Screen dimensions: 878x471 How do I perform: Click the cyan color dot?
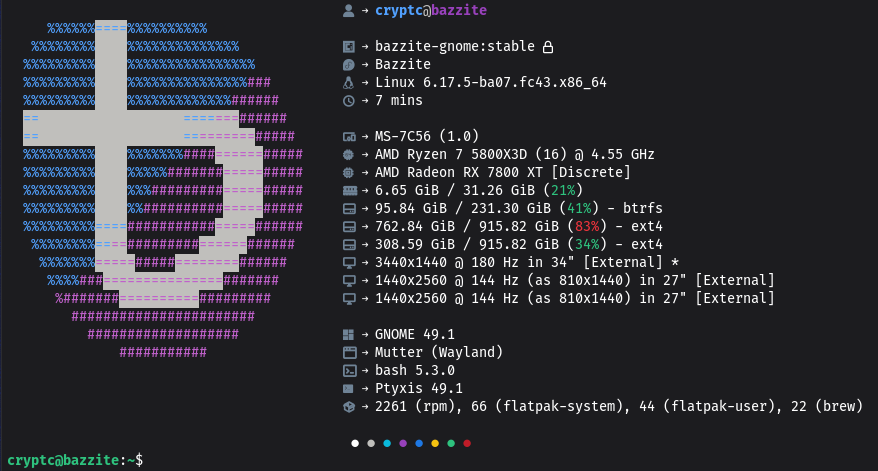(x=387, y=443)
